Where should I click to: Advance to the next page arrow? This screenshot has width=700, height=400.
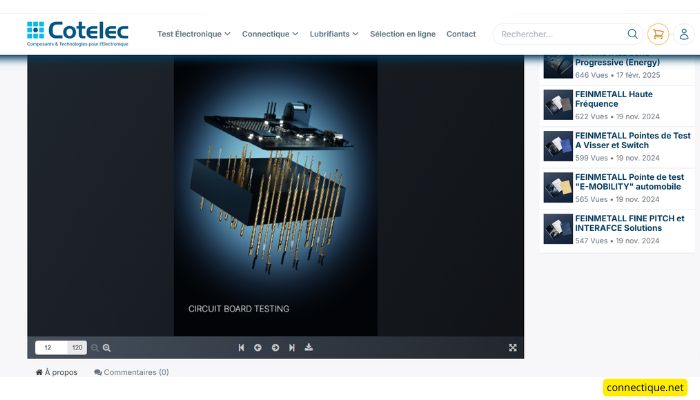[275, 348]
